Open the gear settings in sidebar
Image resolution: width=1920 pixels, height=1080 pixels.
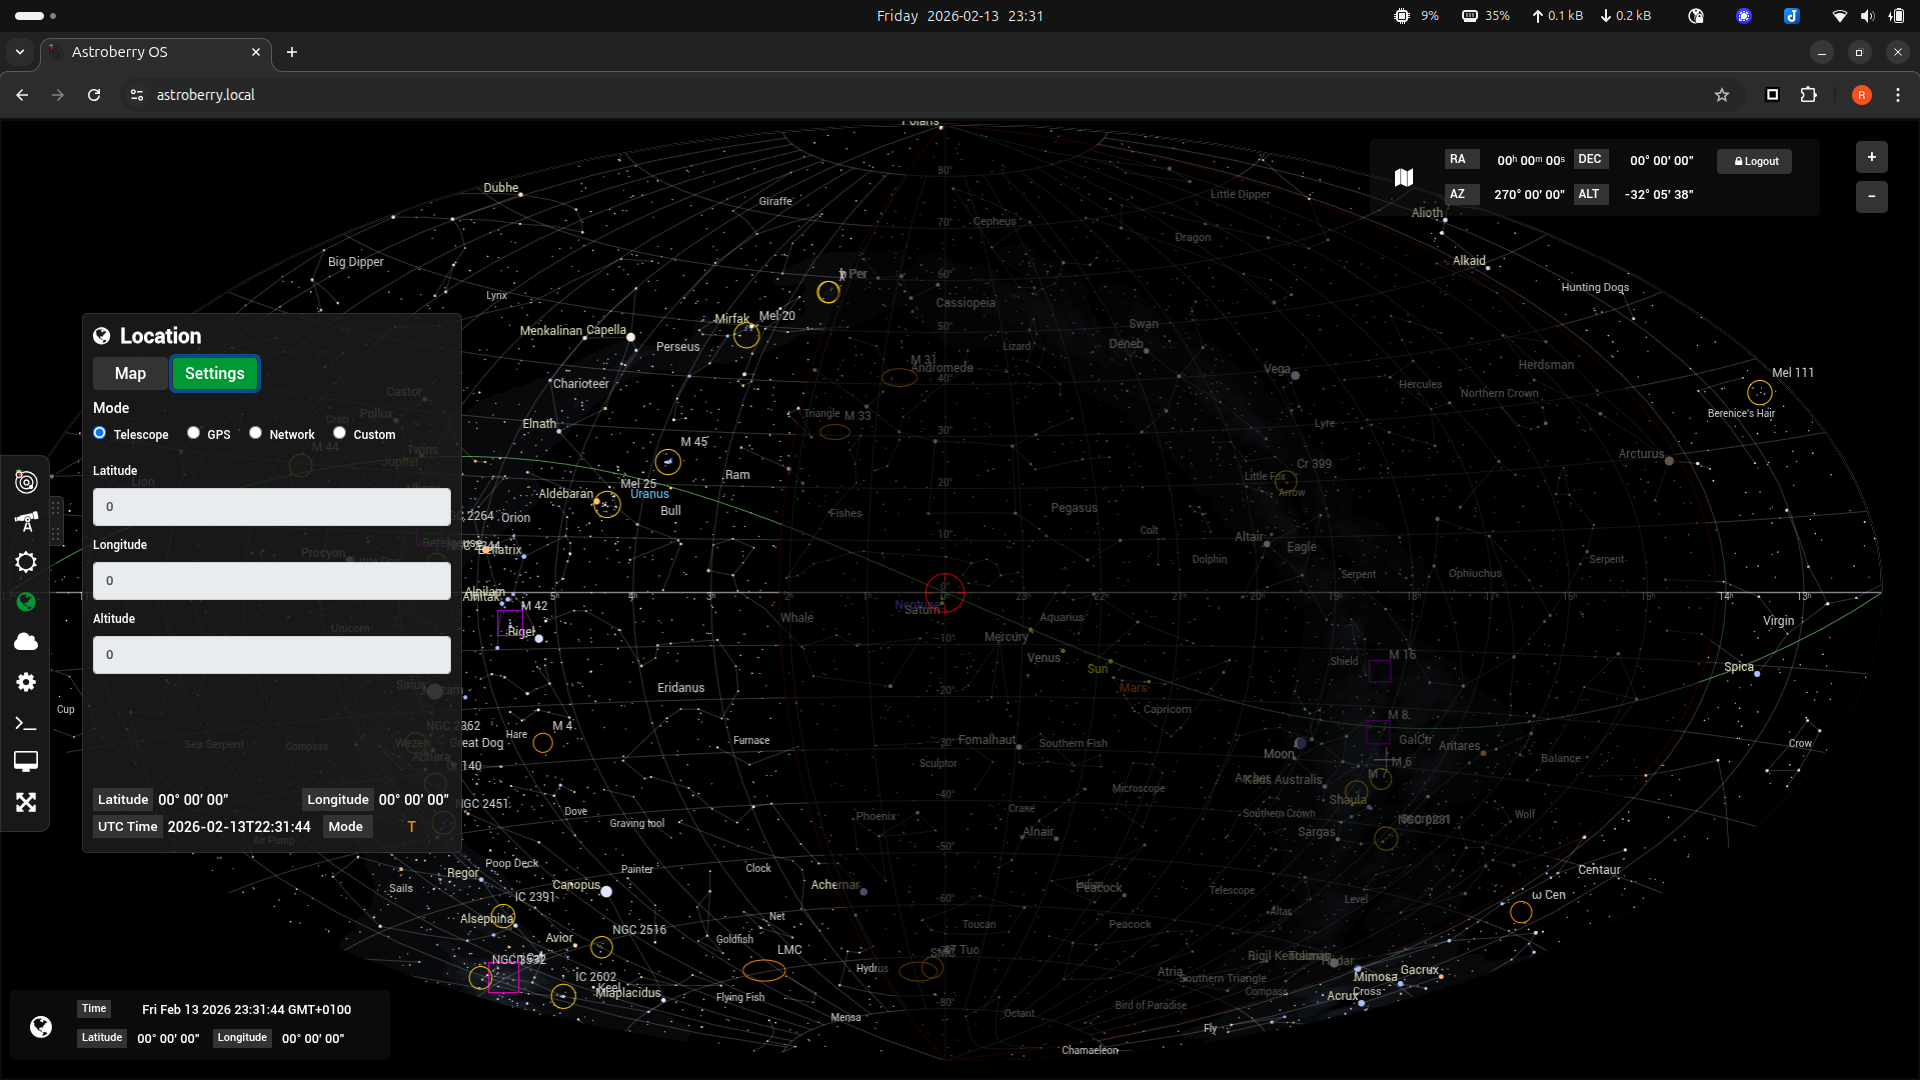[x=26, y=682]
